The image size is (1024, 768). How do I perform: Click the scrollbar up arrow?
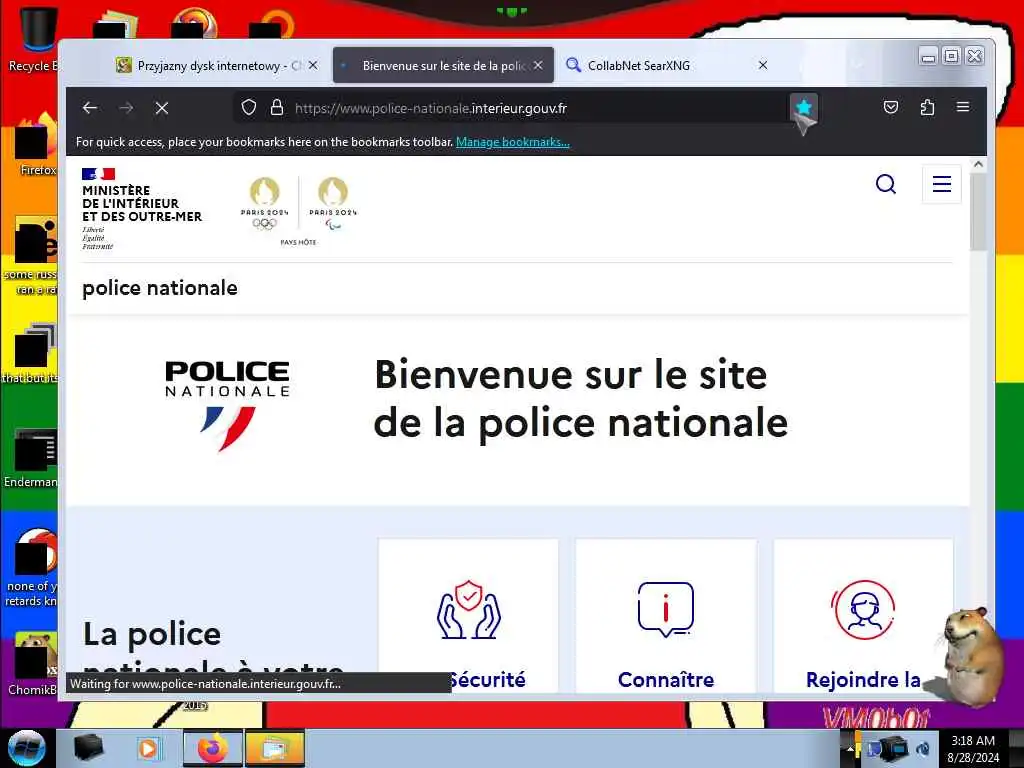pos(978,165)
